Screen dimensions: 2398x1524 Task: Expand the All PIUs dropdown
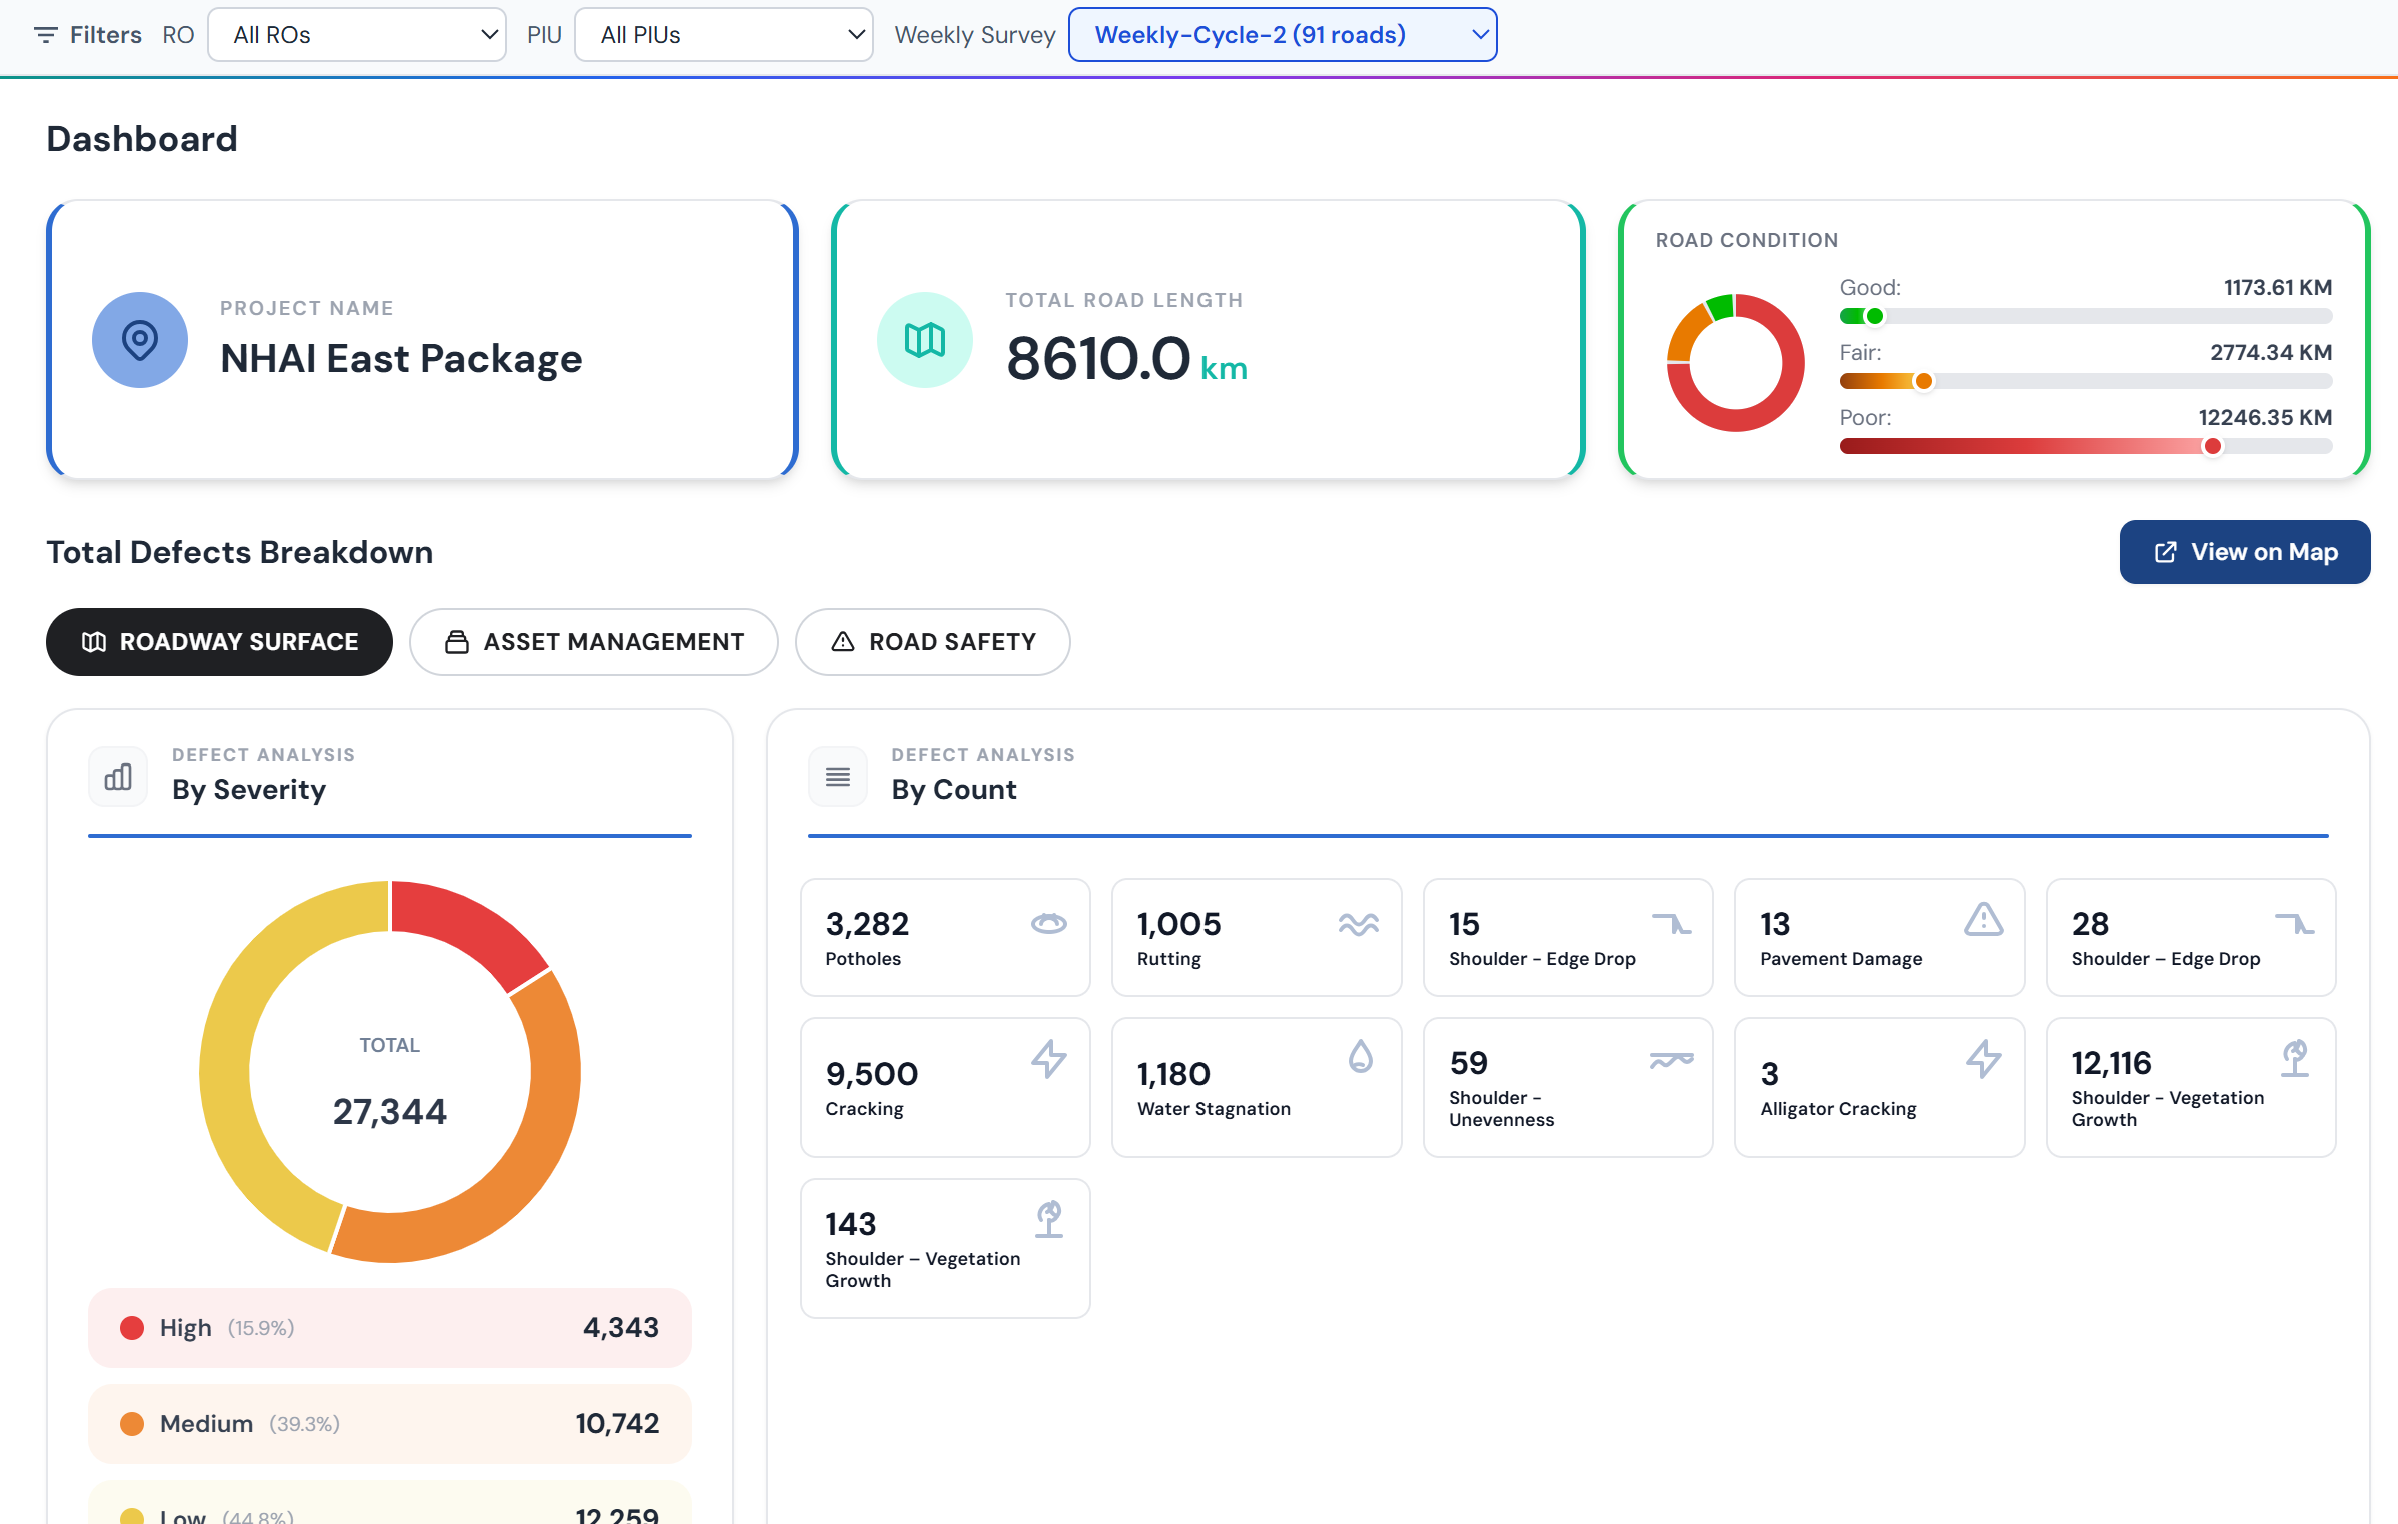coord(724,35)
